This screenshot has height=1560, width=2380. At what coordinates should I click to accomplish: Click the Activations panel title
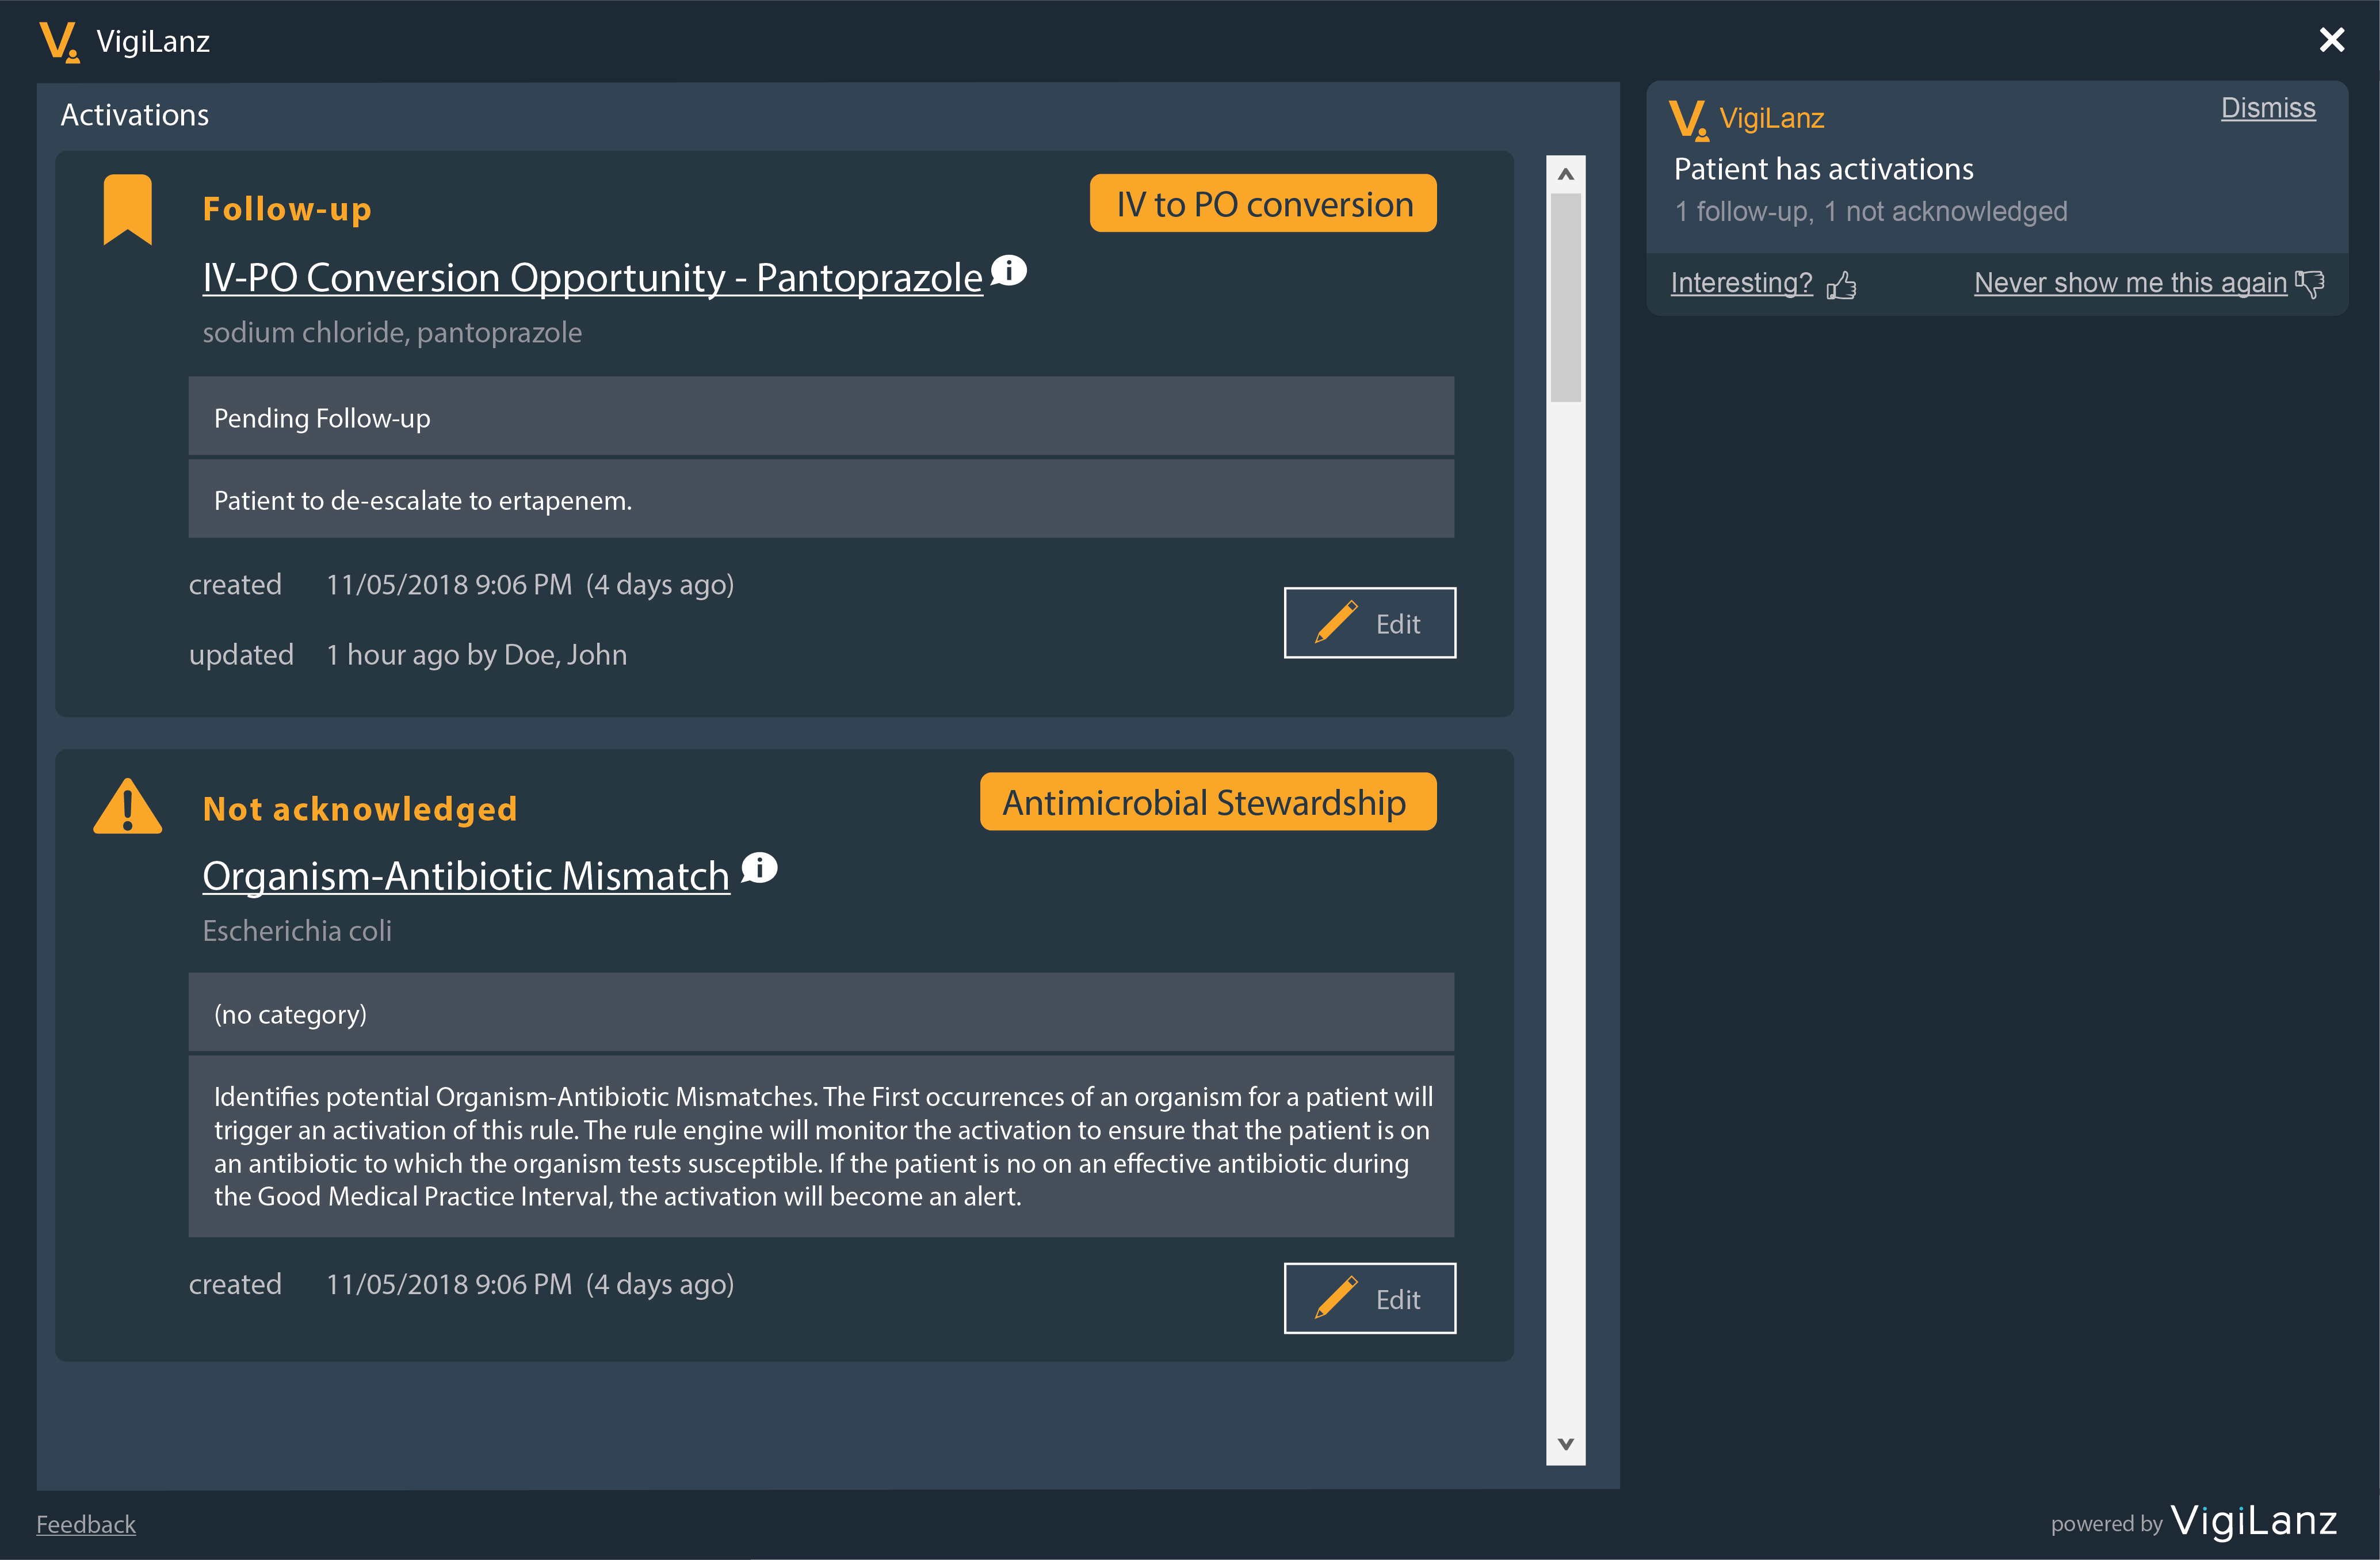[x=135, y=115]
